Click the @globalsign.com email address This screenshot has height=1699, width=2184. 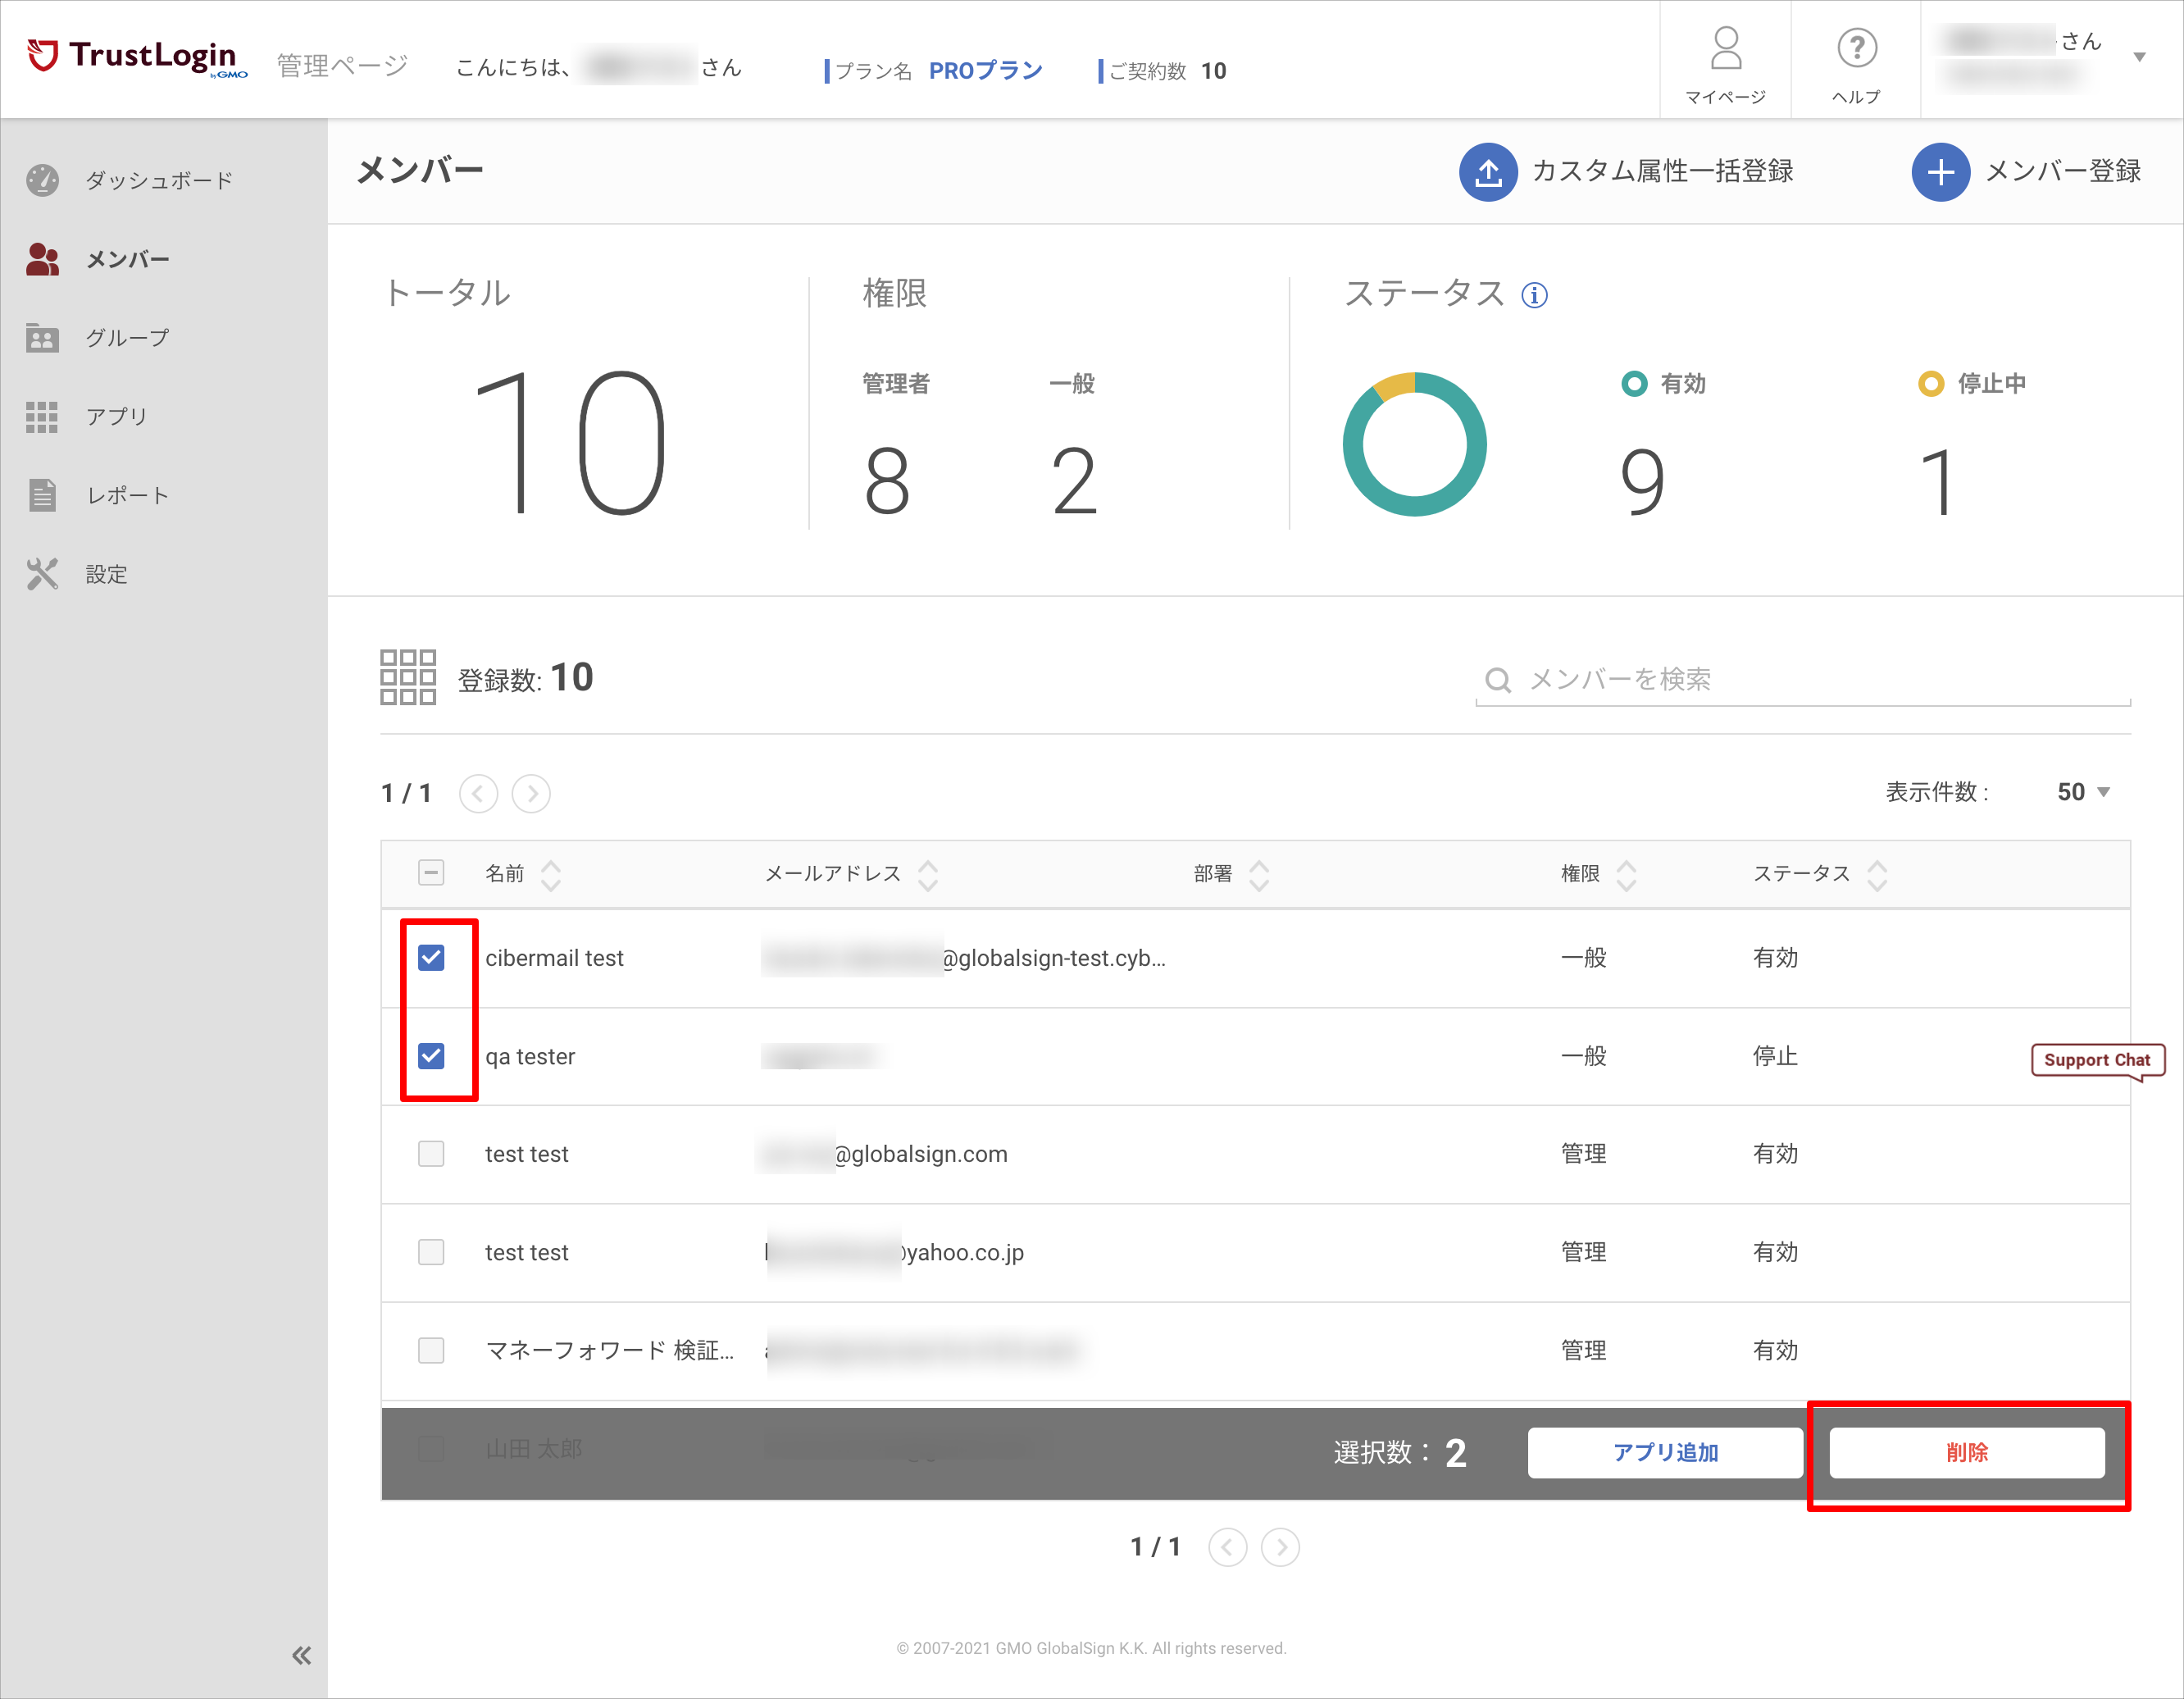[x=921, y=1154]
